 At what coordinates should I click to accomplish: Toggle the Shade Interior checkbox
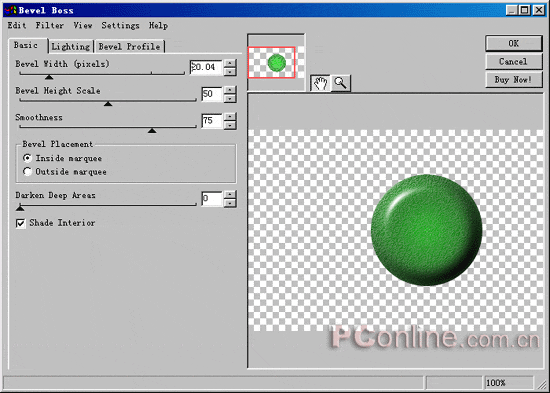pyautogui.click(x=21, y=223)
